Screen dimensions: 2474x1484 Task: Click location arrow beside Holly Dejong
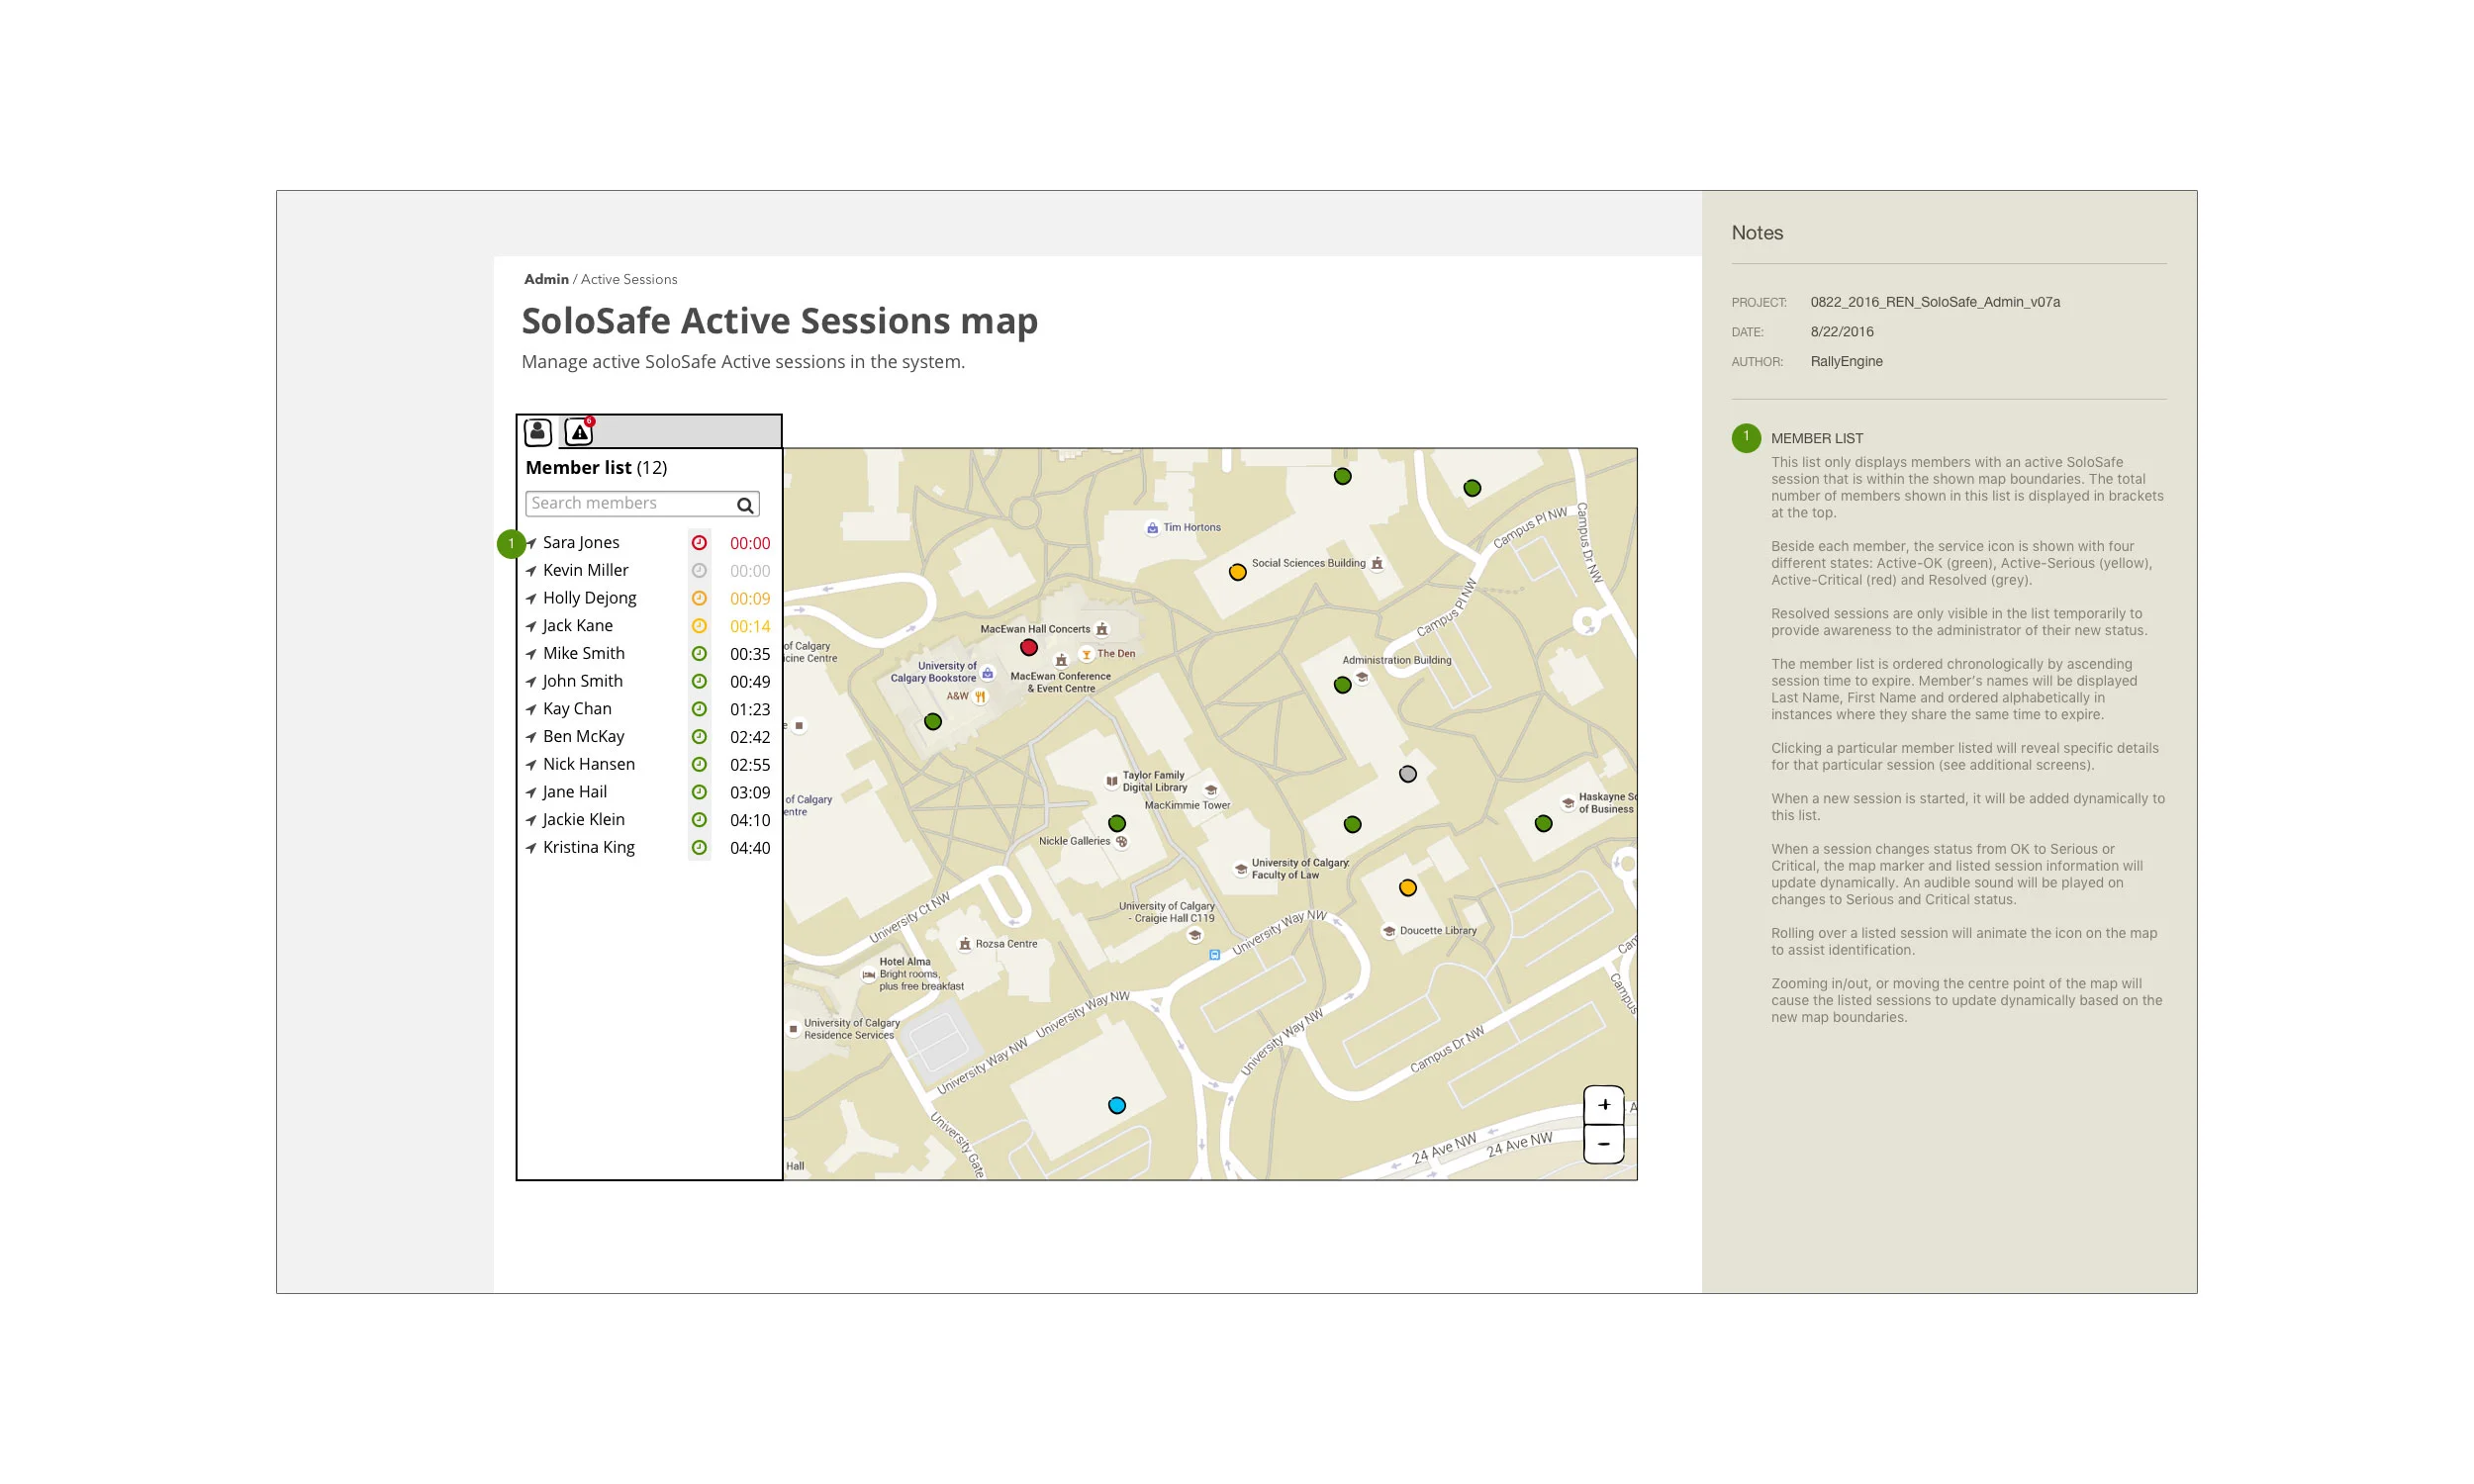click(531, 599)
